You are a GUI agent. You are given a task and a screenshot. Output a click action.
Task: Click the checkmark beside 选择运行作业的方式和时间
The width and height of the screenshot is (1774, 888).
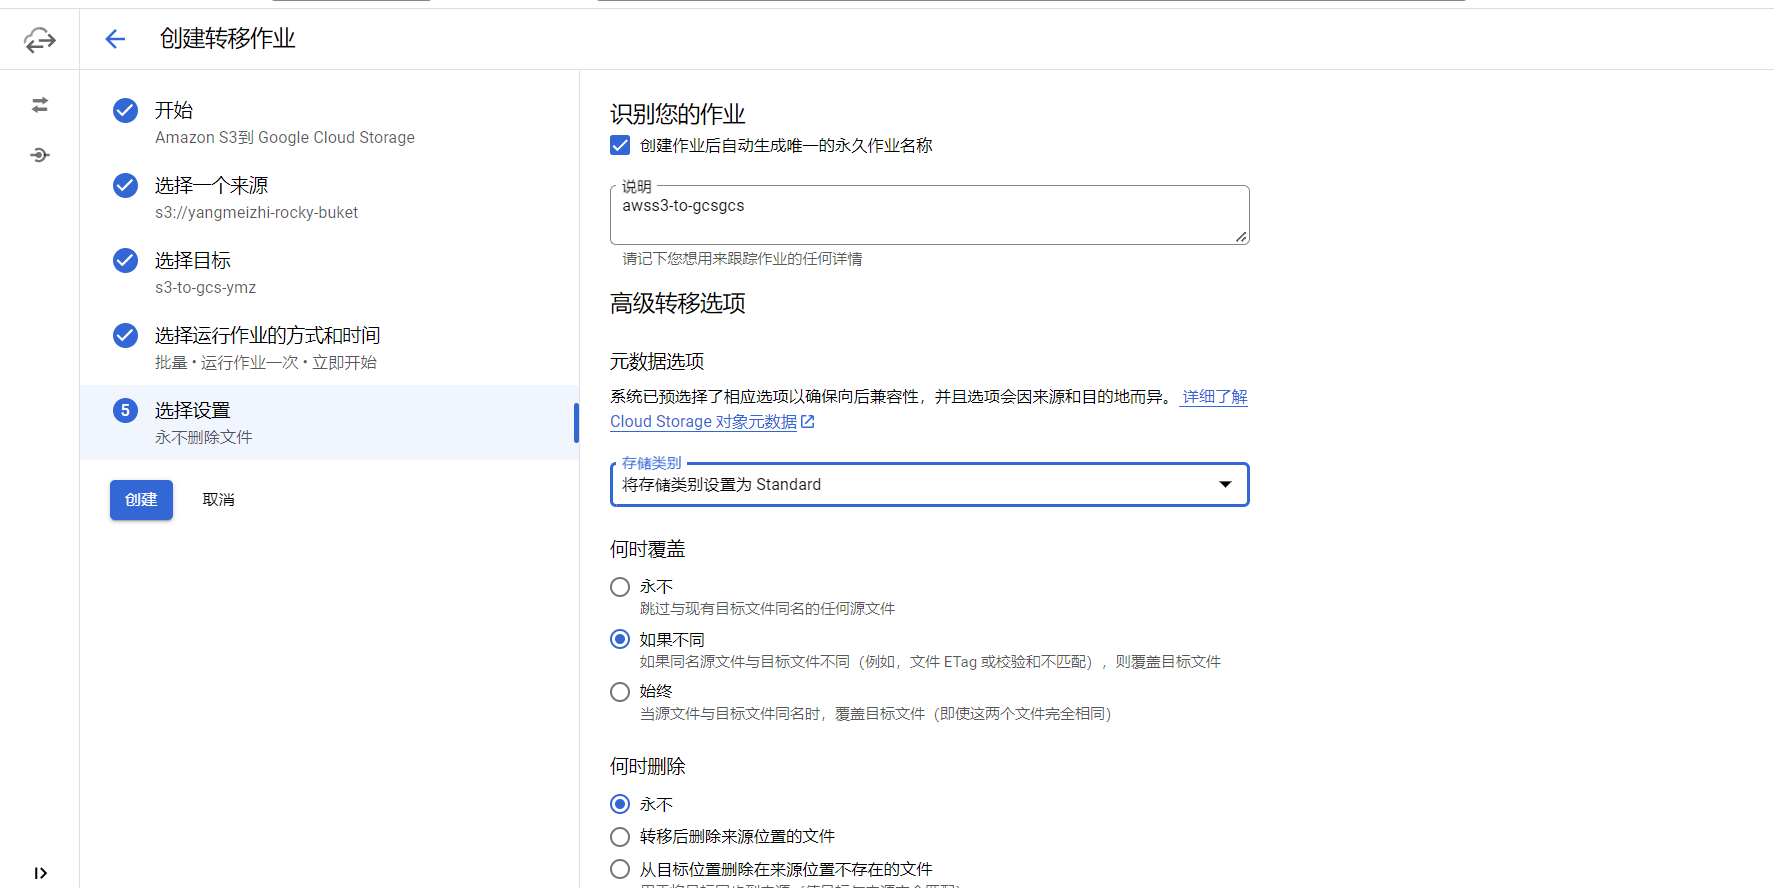pos(125,335)
